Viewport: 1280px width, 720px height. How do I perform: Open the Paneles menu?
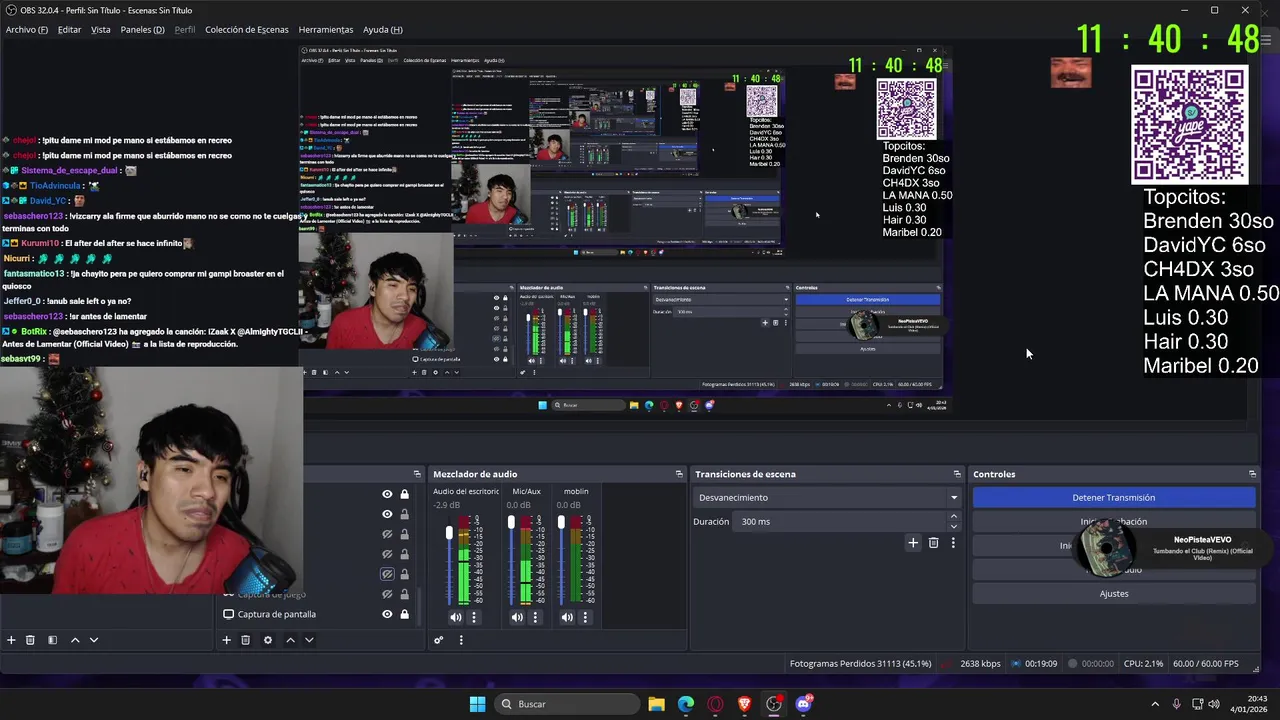(142, 30)
